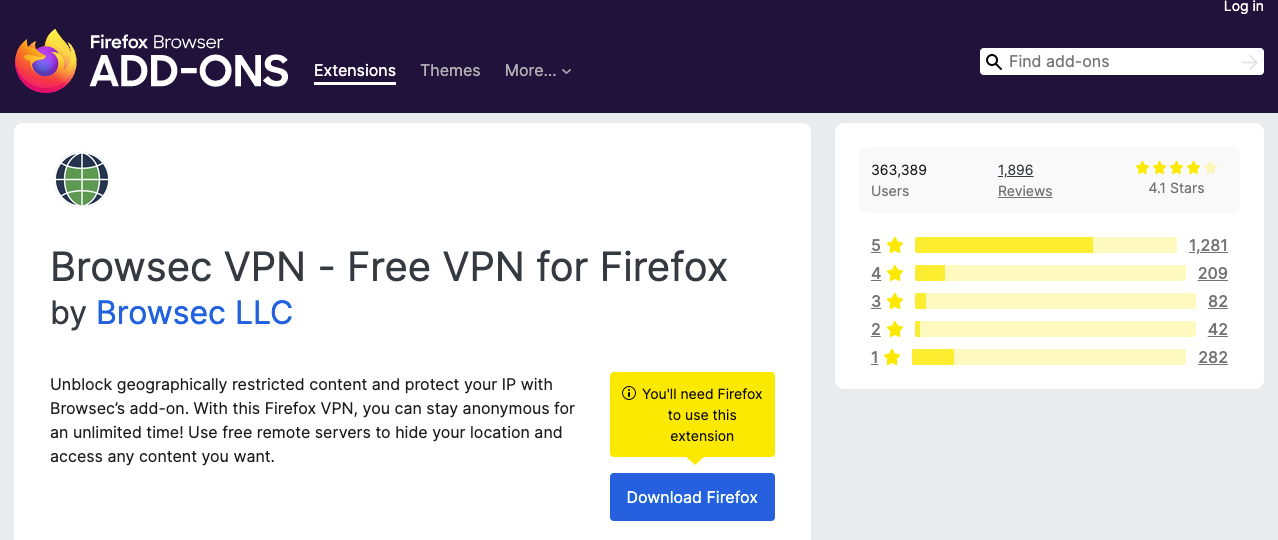1278x540 pixels.
Task: Open the 1,896 Reviews link
Action: (1025, 180)
